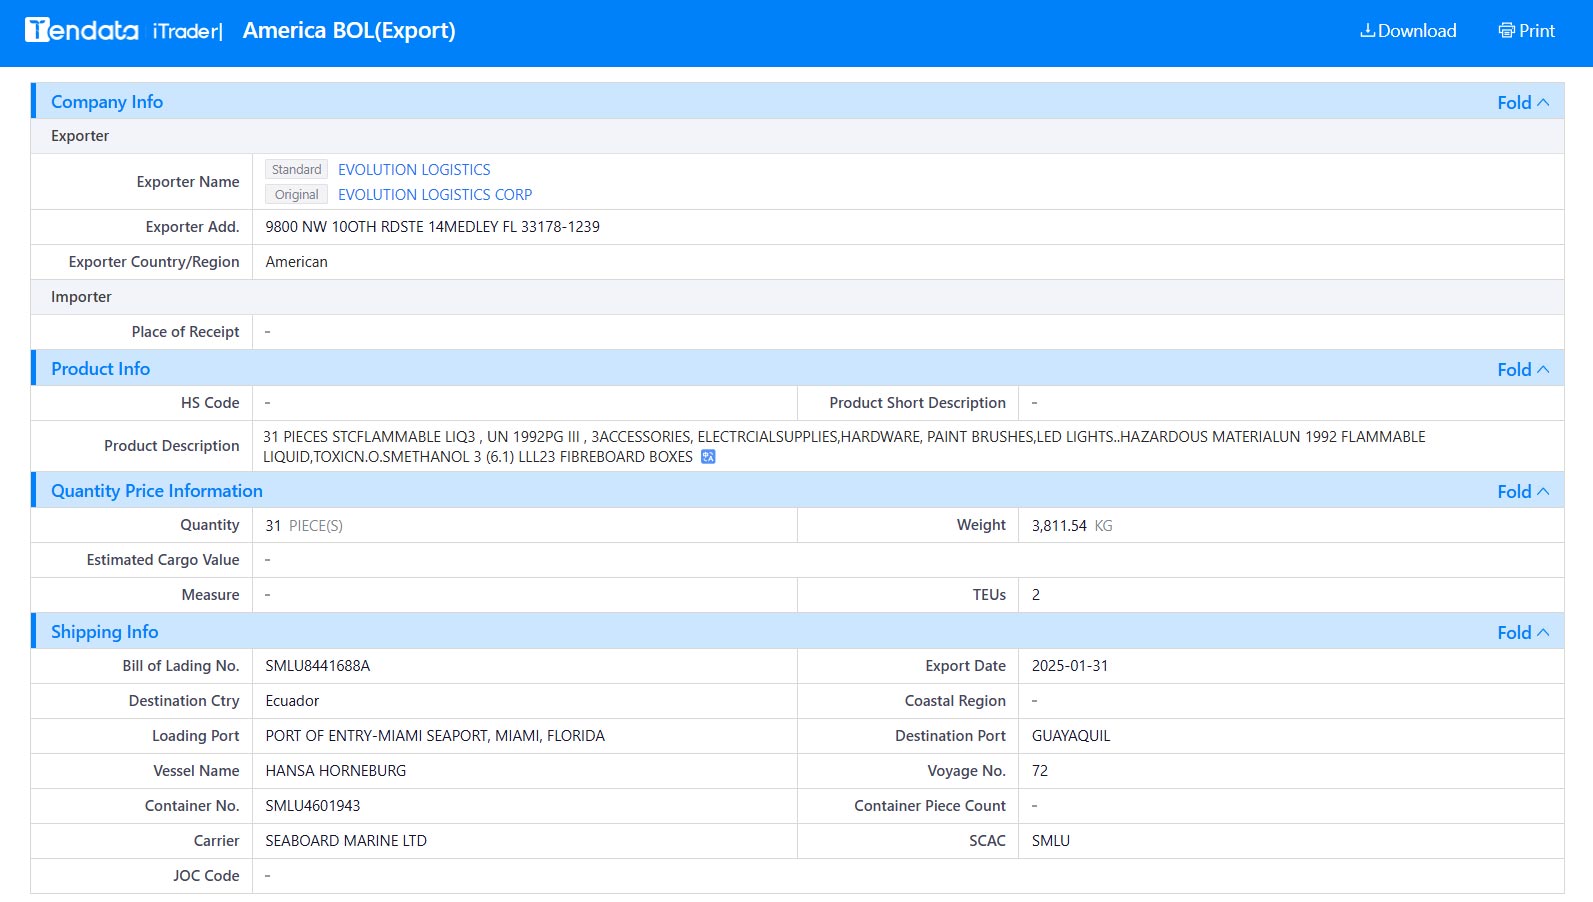Click the Company Info section heading
The height and width of the screenshot is (902, 1593).
click(107, 102)
